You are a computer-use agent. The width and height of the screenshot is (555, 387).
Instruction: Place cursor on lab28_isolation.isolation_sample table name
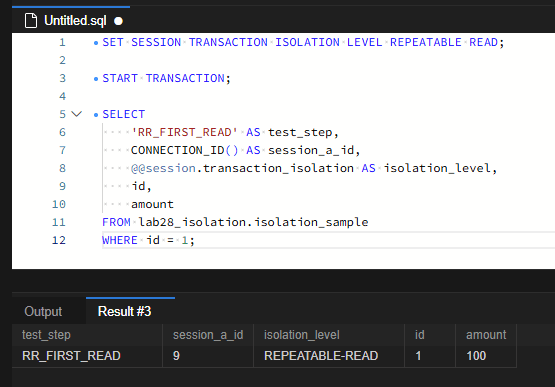253,222
